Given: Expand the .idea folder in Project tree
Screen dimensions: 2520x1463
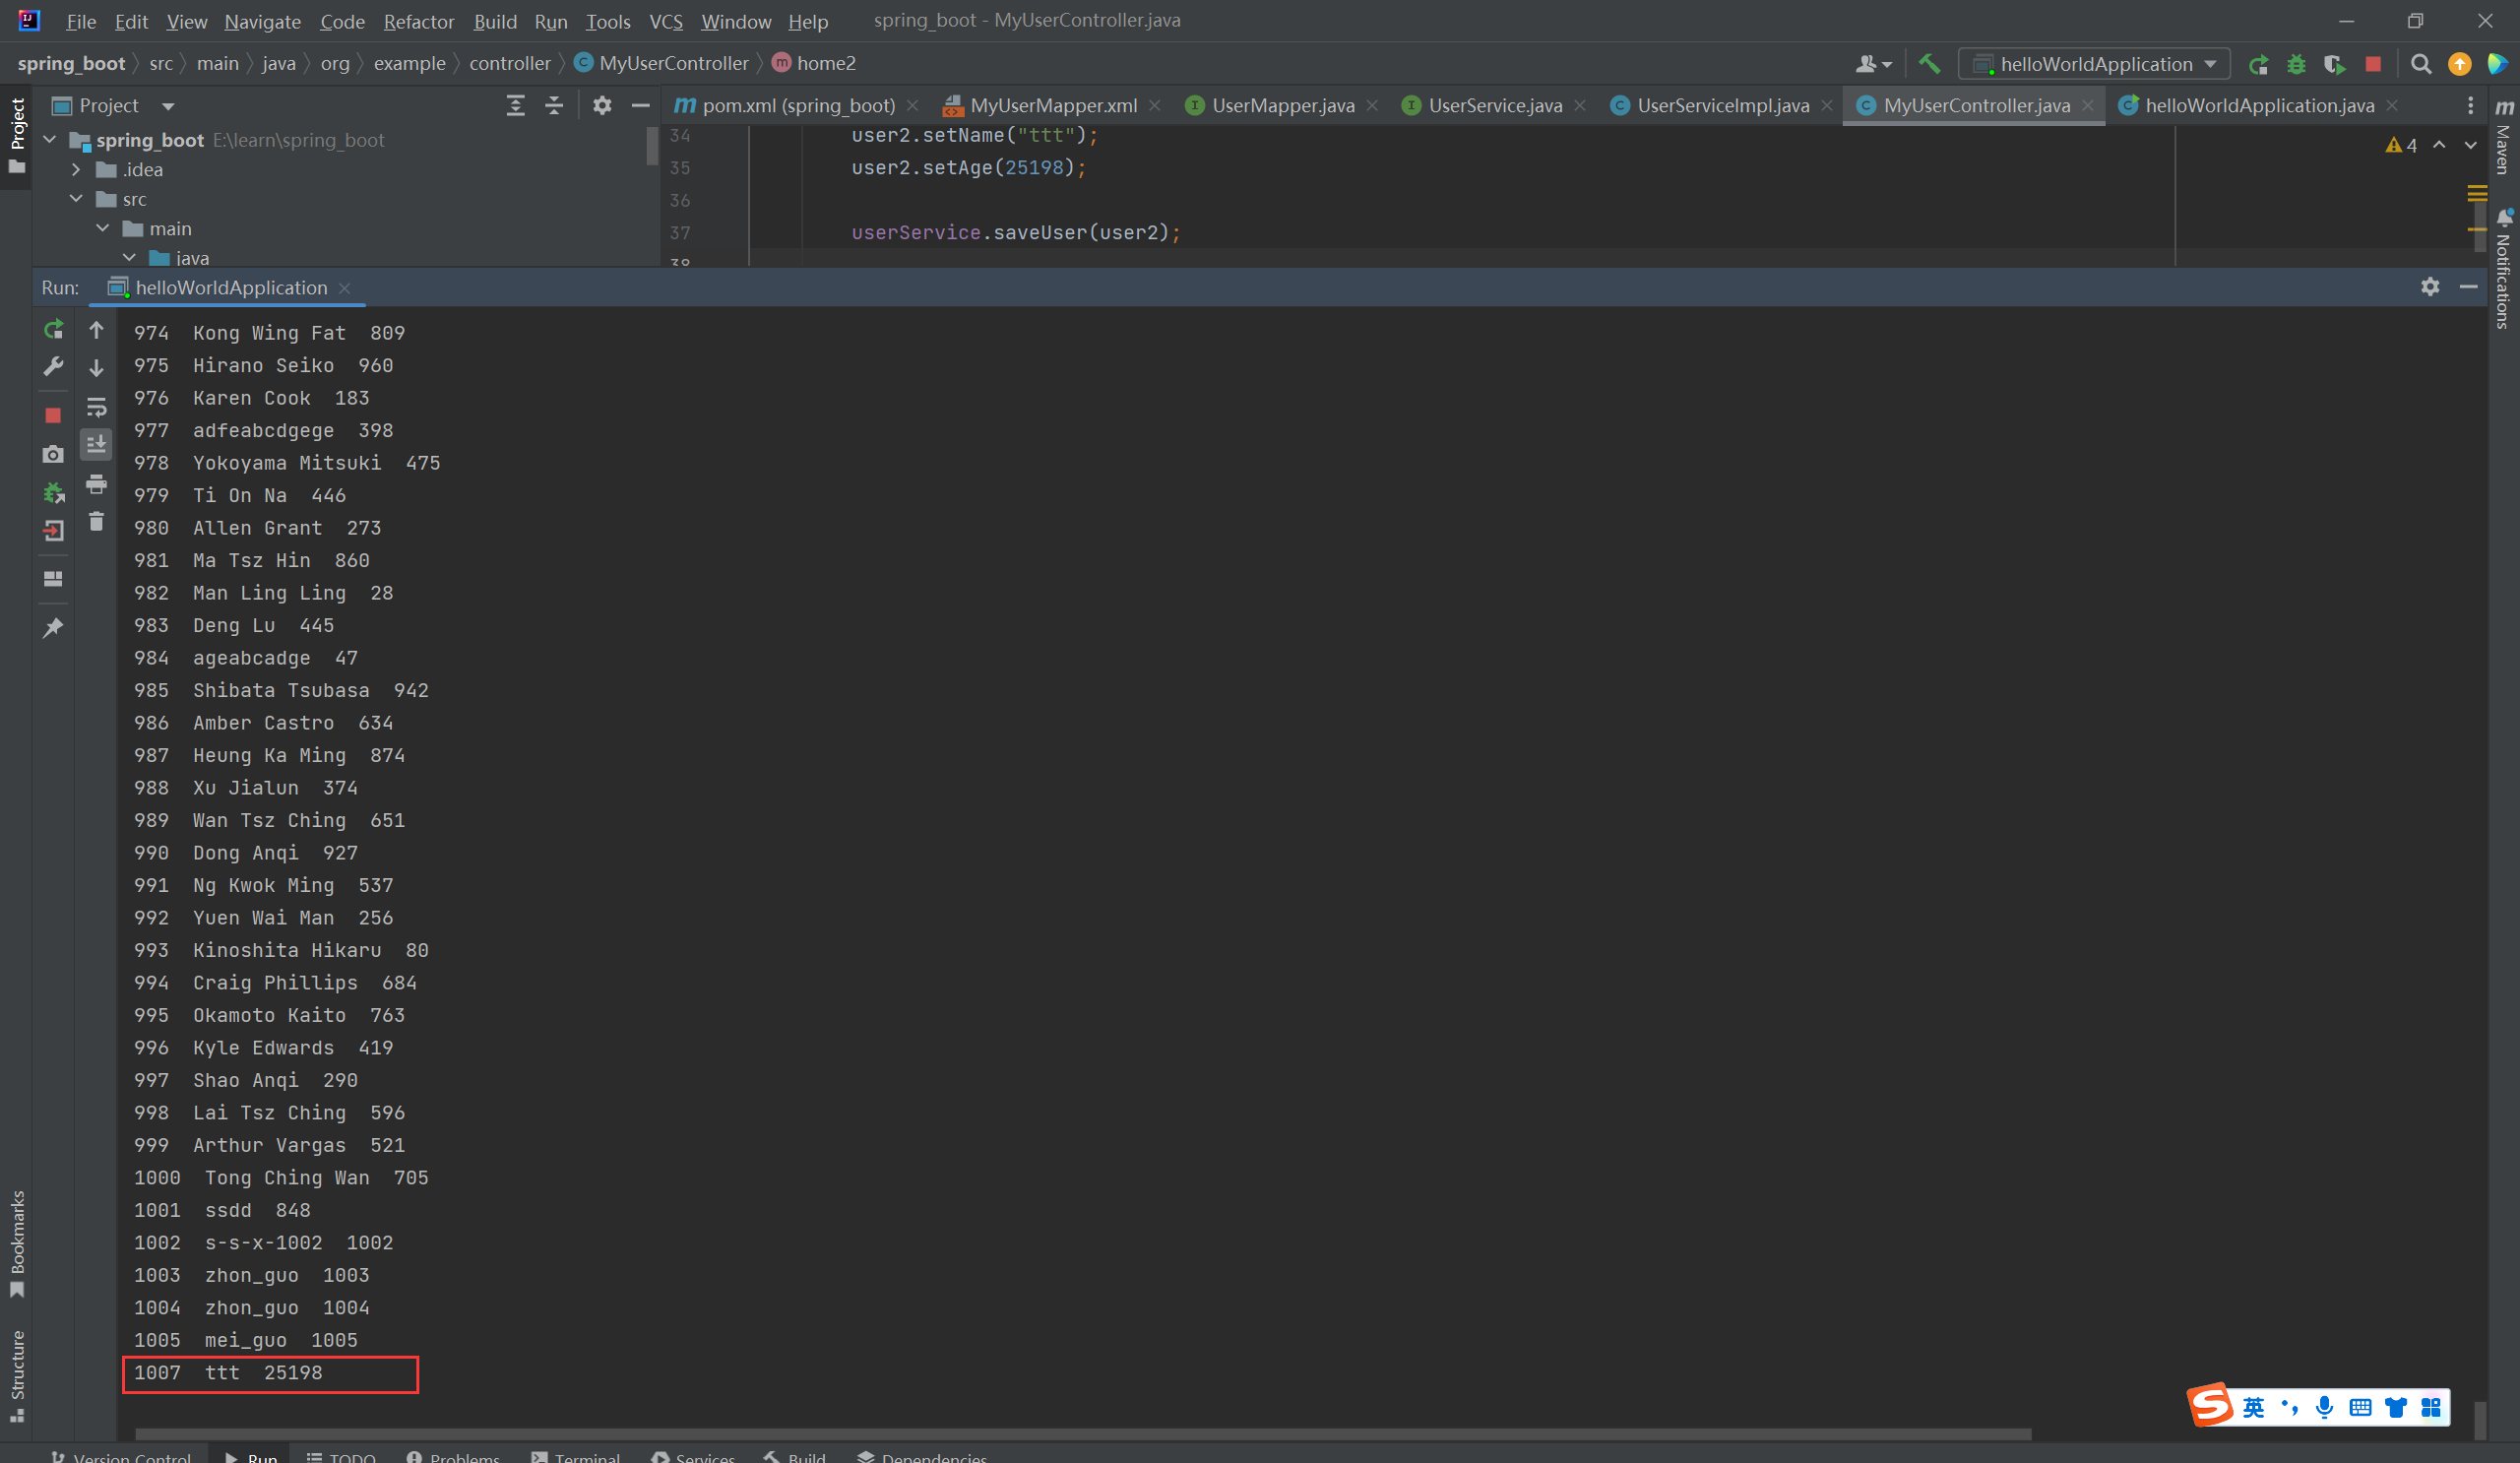Looking at the screenshot, I should (76, 170).
